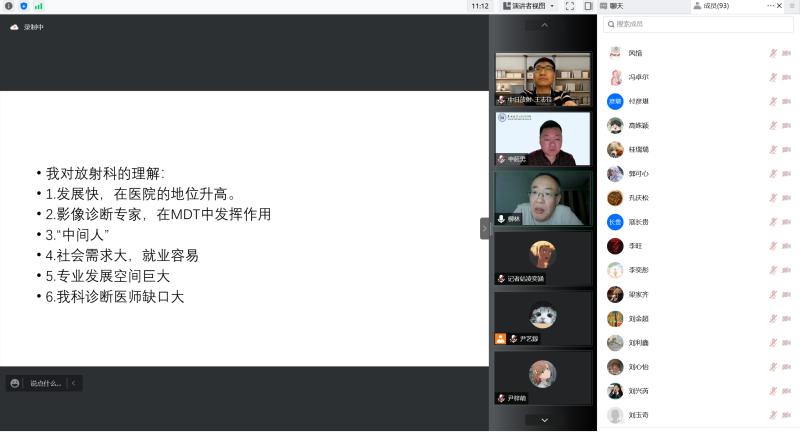The width and height of the screenshot is (800, 432).
Task: Click the cloud recording status icon
Action: [14, 27]
